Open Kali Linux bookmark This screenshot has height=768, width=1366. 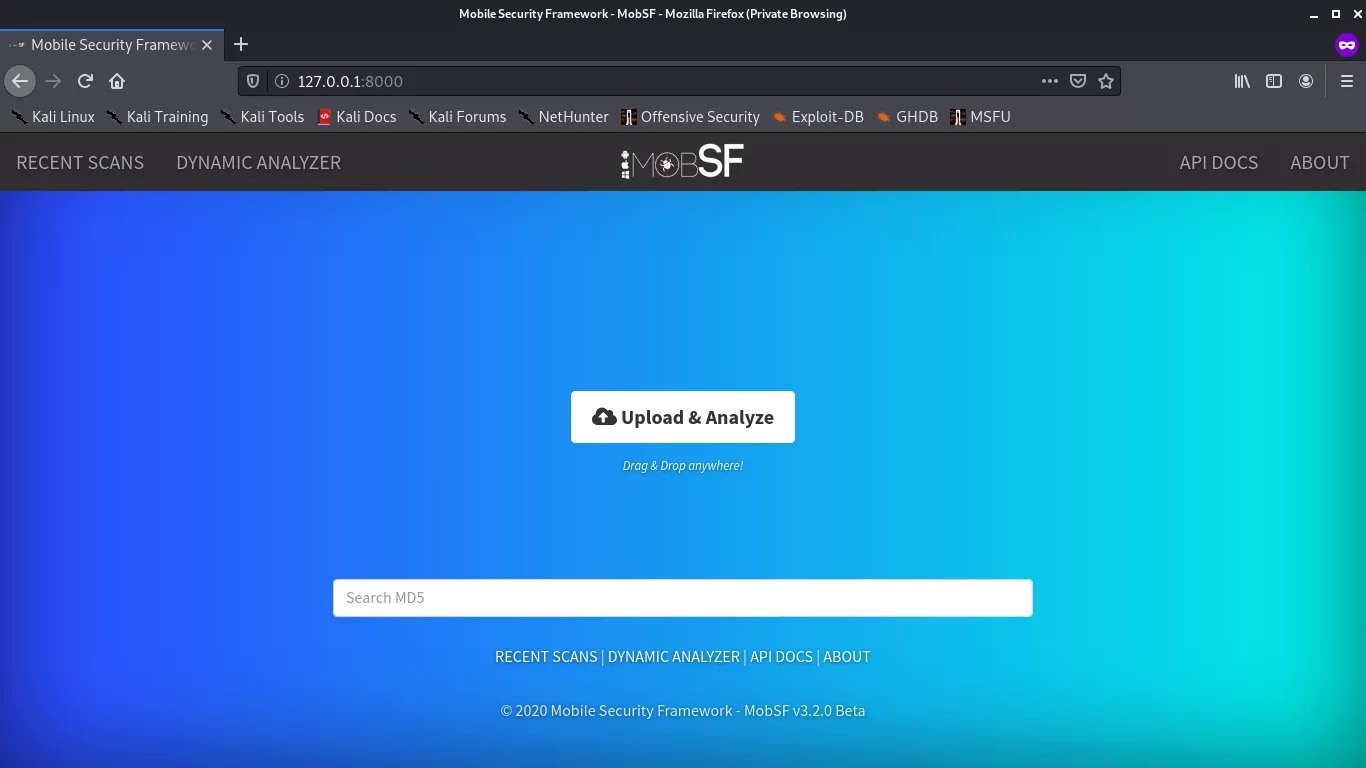pos(52,117)
